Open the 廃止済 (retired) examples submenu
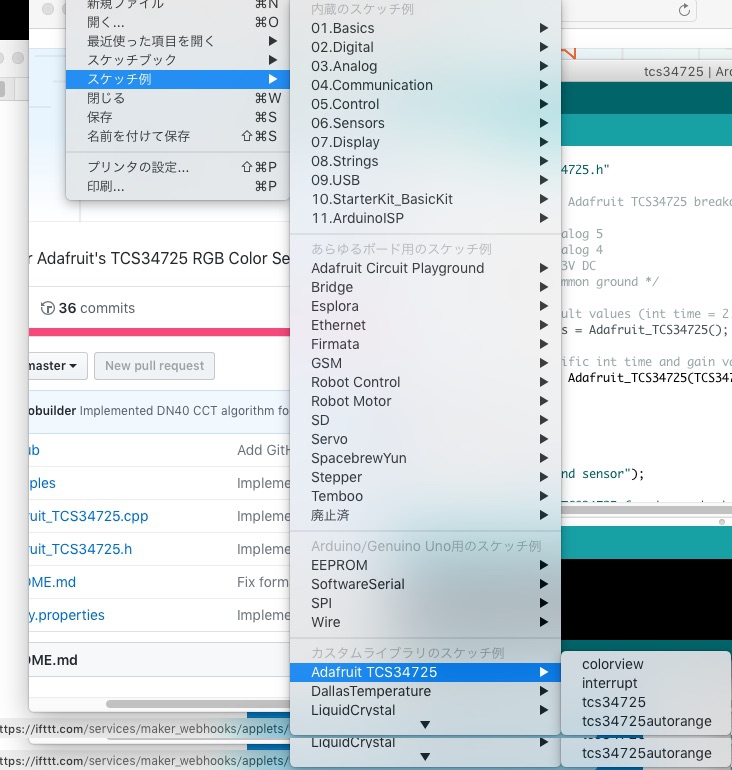732x770 pixels. click(x=425, y=515)
